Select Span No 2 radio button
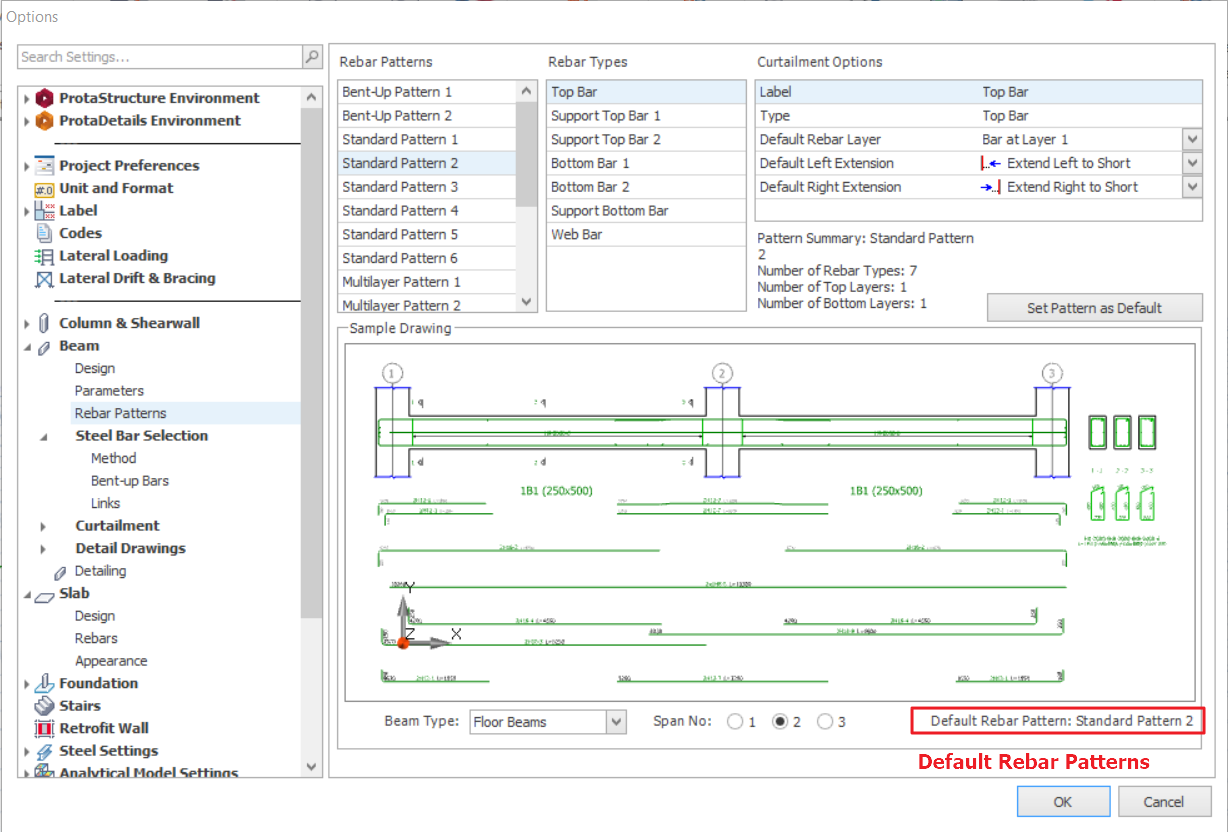The width and height of the screenshot is (1228, 832). (780, 722)
